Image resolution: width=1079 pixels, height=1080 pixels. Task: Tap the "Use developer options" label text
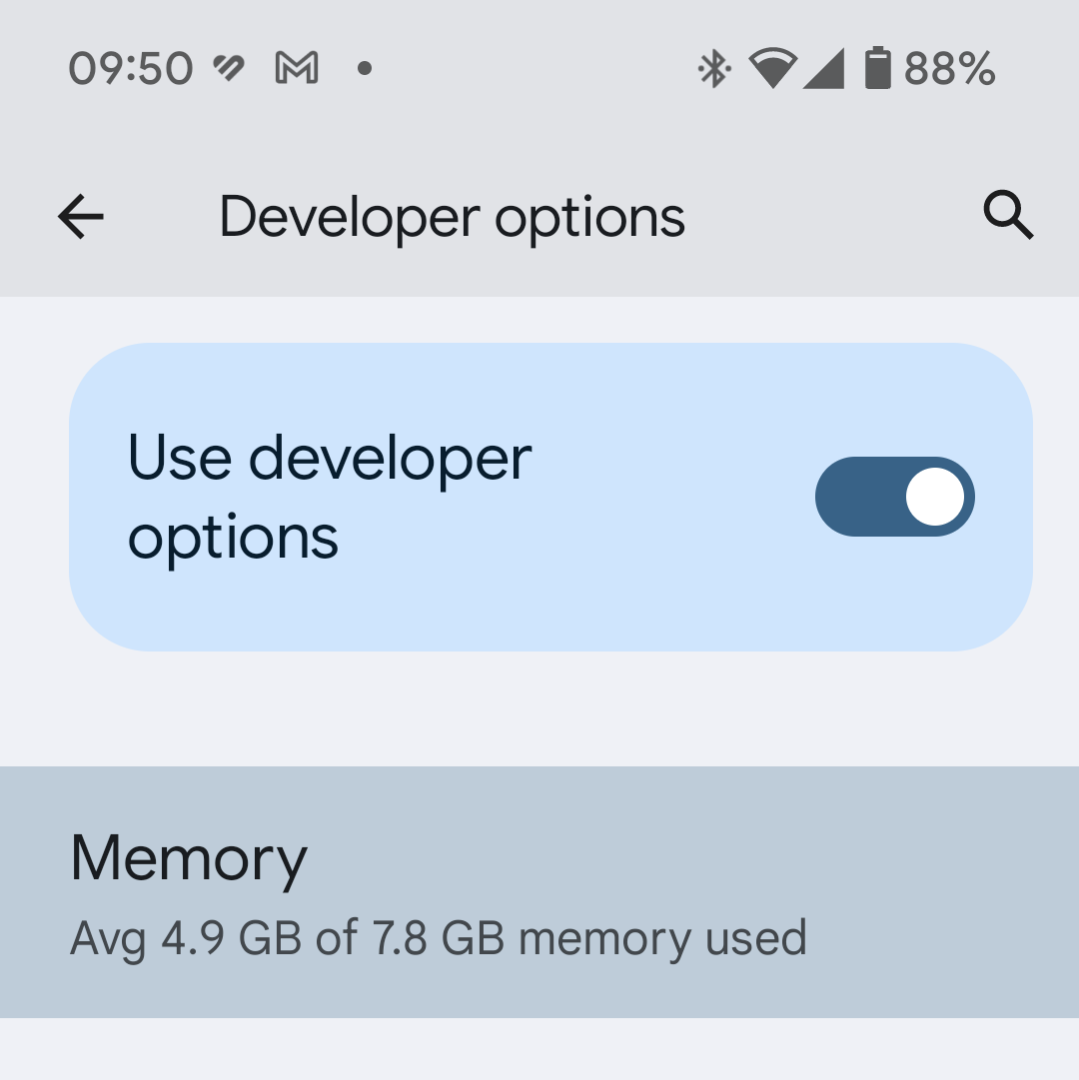[x=330, y=497]
